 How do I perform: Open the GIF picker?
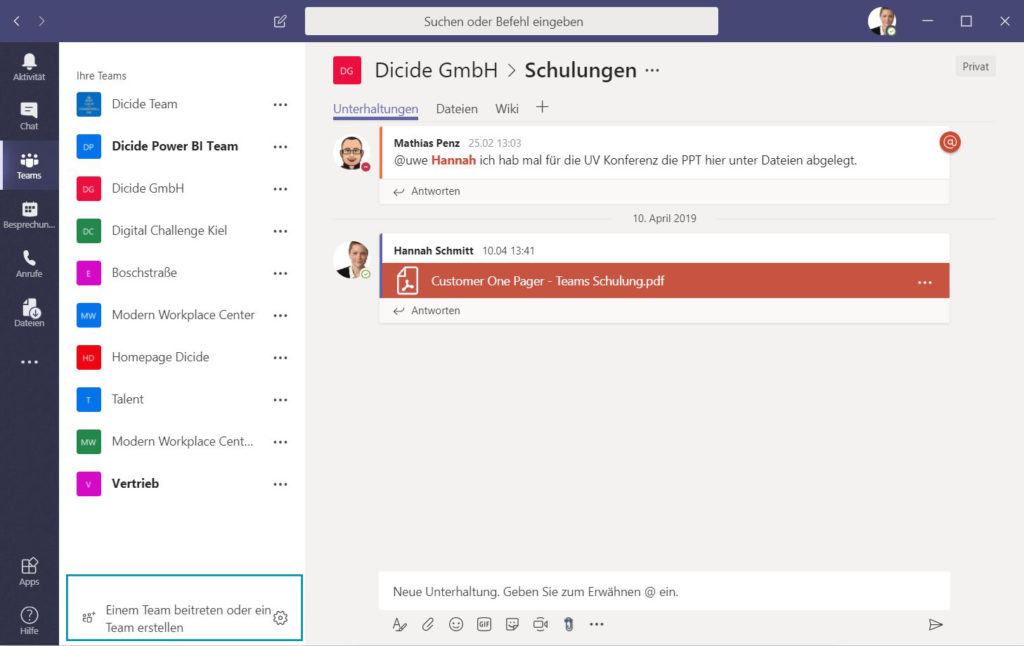click(x=484, y=624)
